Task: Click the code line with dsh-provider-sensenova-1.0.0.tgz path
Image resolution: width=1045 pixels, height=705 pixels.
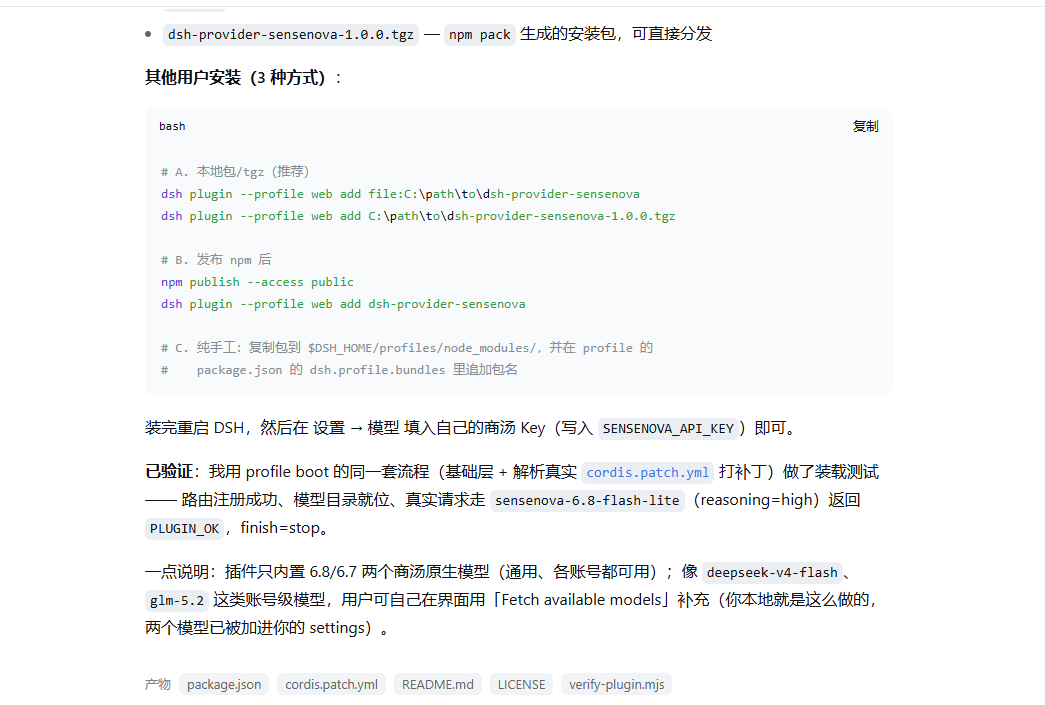Action: (418, 216)
